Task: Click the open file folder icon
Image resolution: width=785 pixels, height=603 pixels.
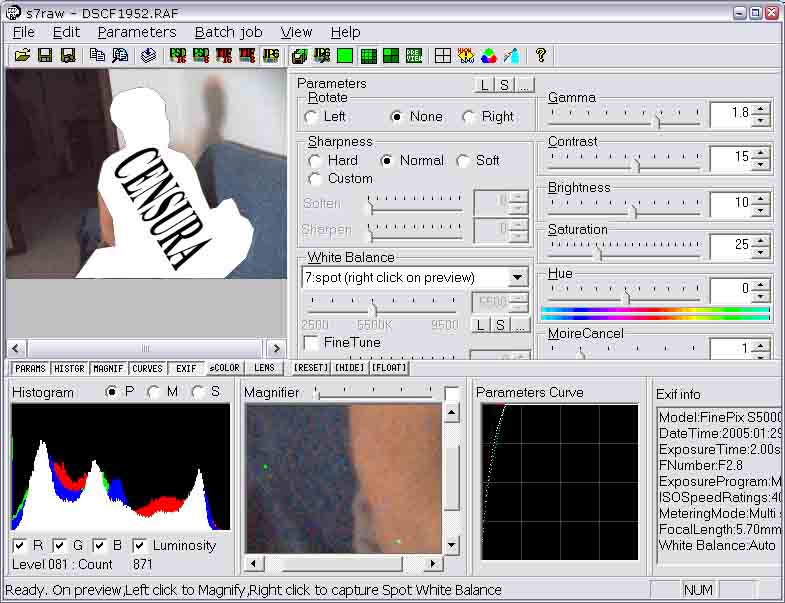Action: (22, 56)
